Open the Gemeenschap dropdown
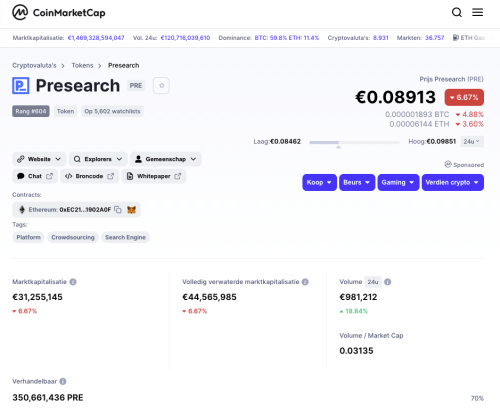This screenshot has width=500, height=408. tap(166, 159)
